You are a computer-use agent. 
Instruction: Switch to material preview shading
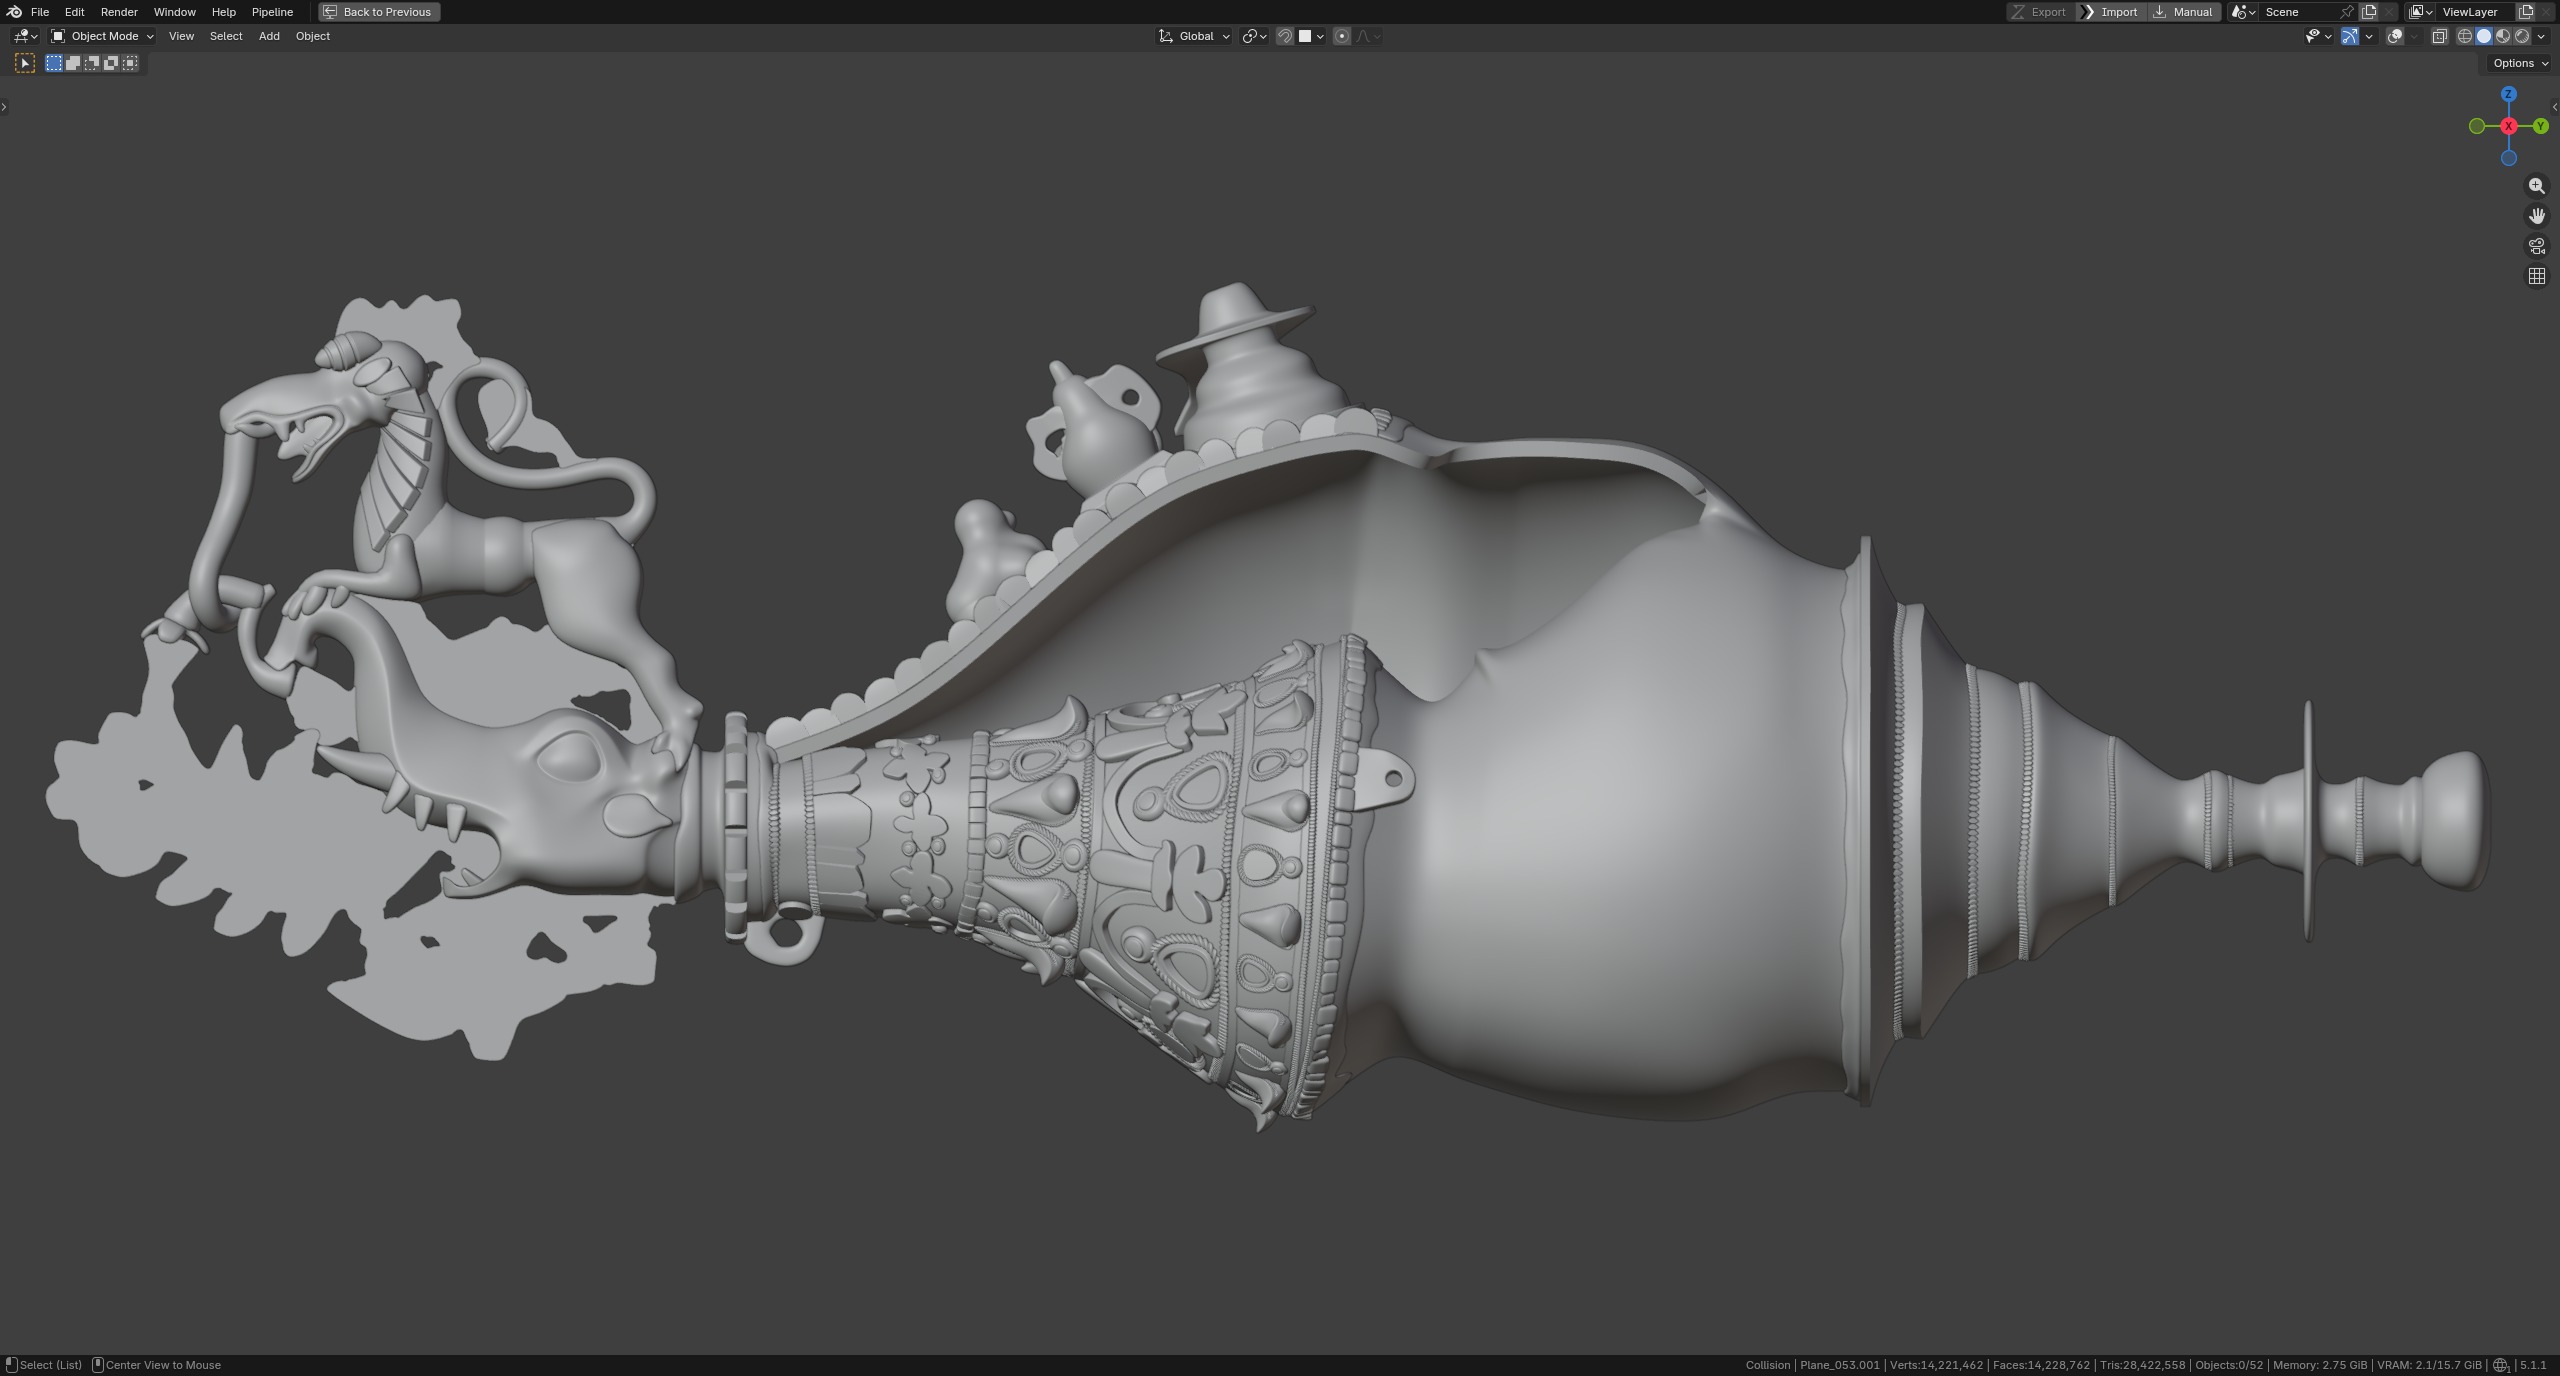[x=2503, y=36]
